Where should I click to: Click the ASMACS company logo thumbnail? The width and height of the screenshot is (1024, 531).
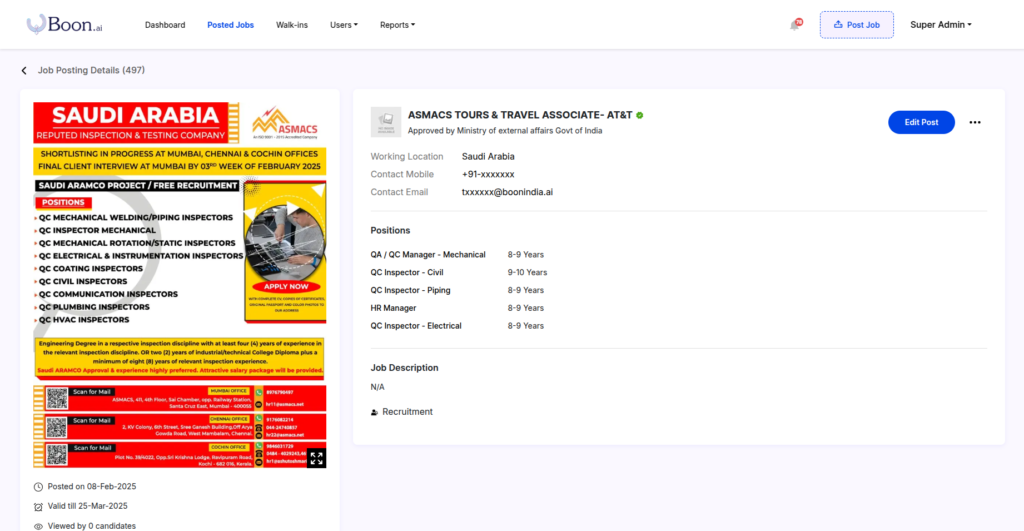click(x=386, y=122)
